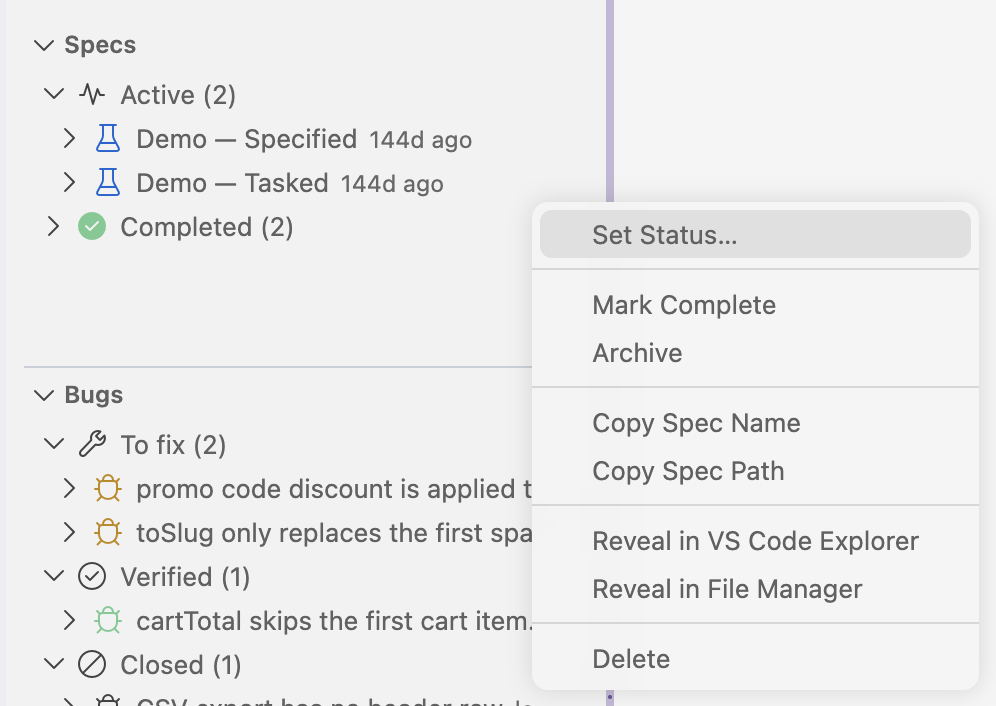996x706 pixels.
Task: Click the 'Active (2)' group label
Action: click(178, 95)
